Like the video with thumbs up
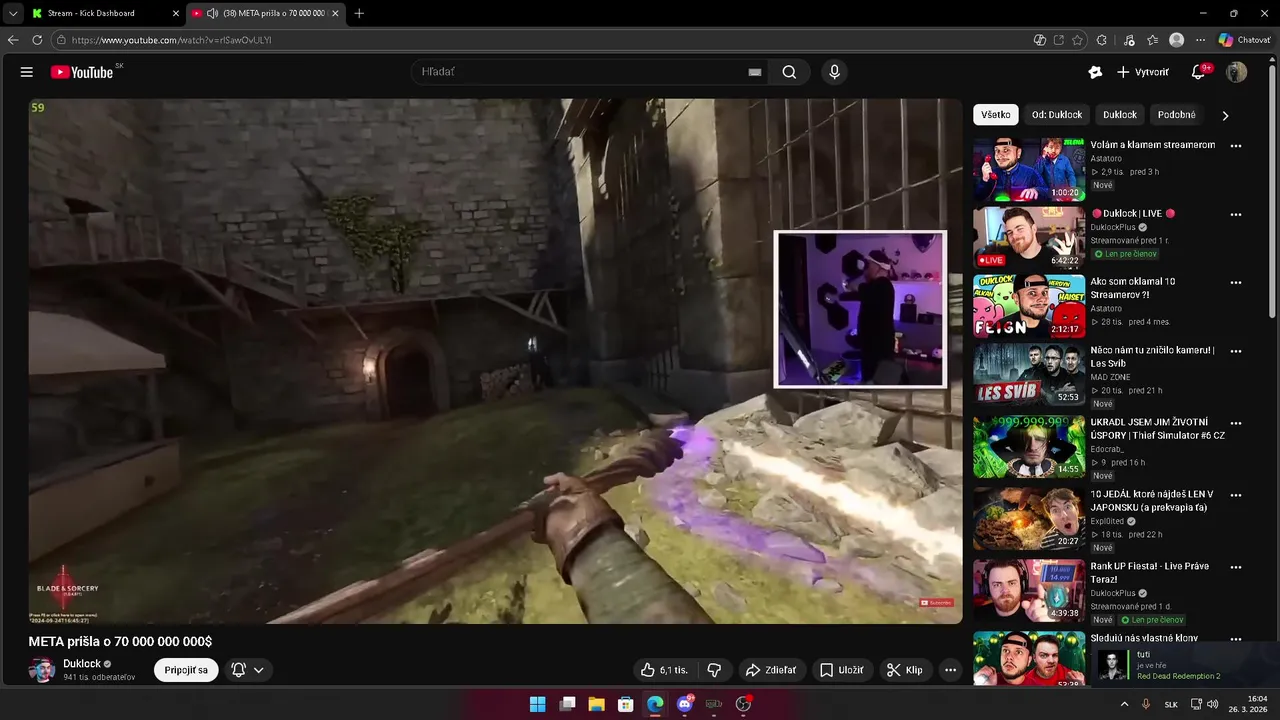Image resolution: width=1280 pixels, height=720 pixels. 664,670
